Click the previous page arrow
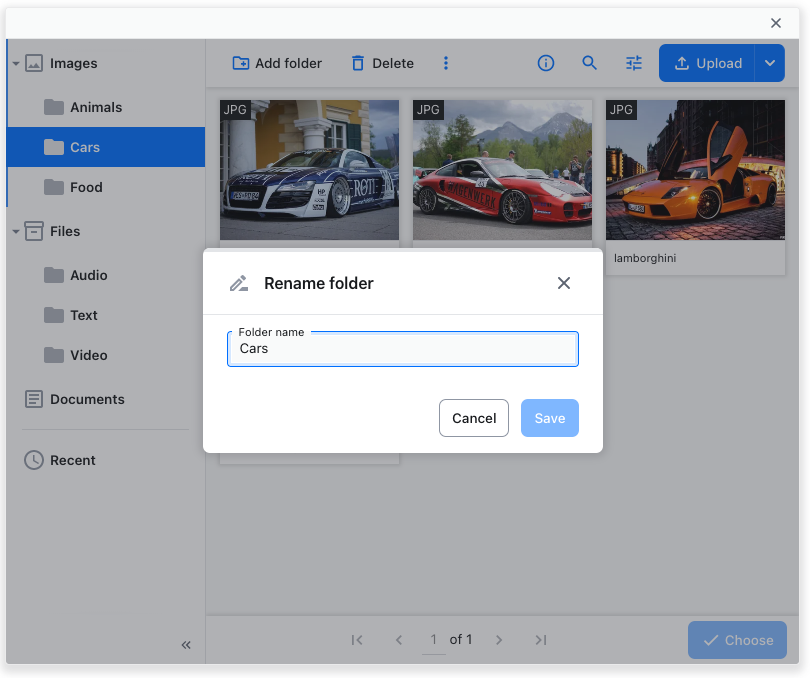810x678 pixels. tap(399, 640)
